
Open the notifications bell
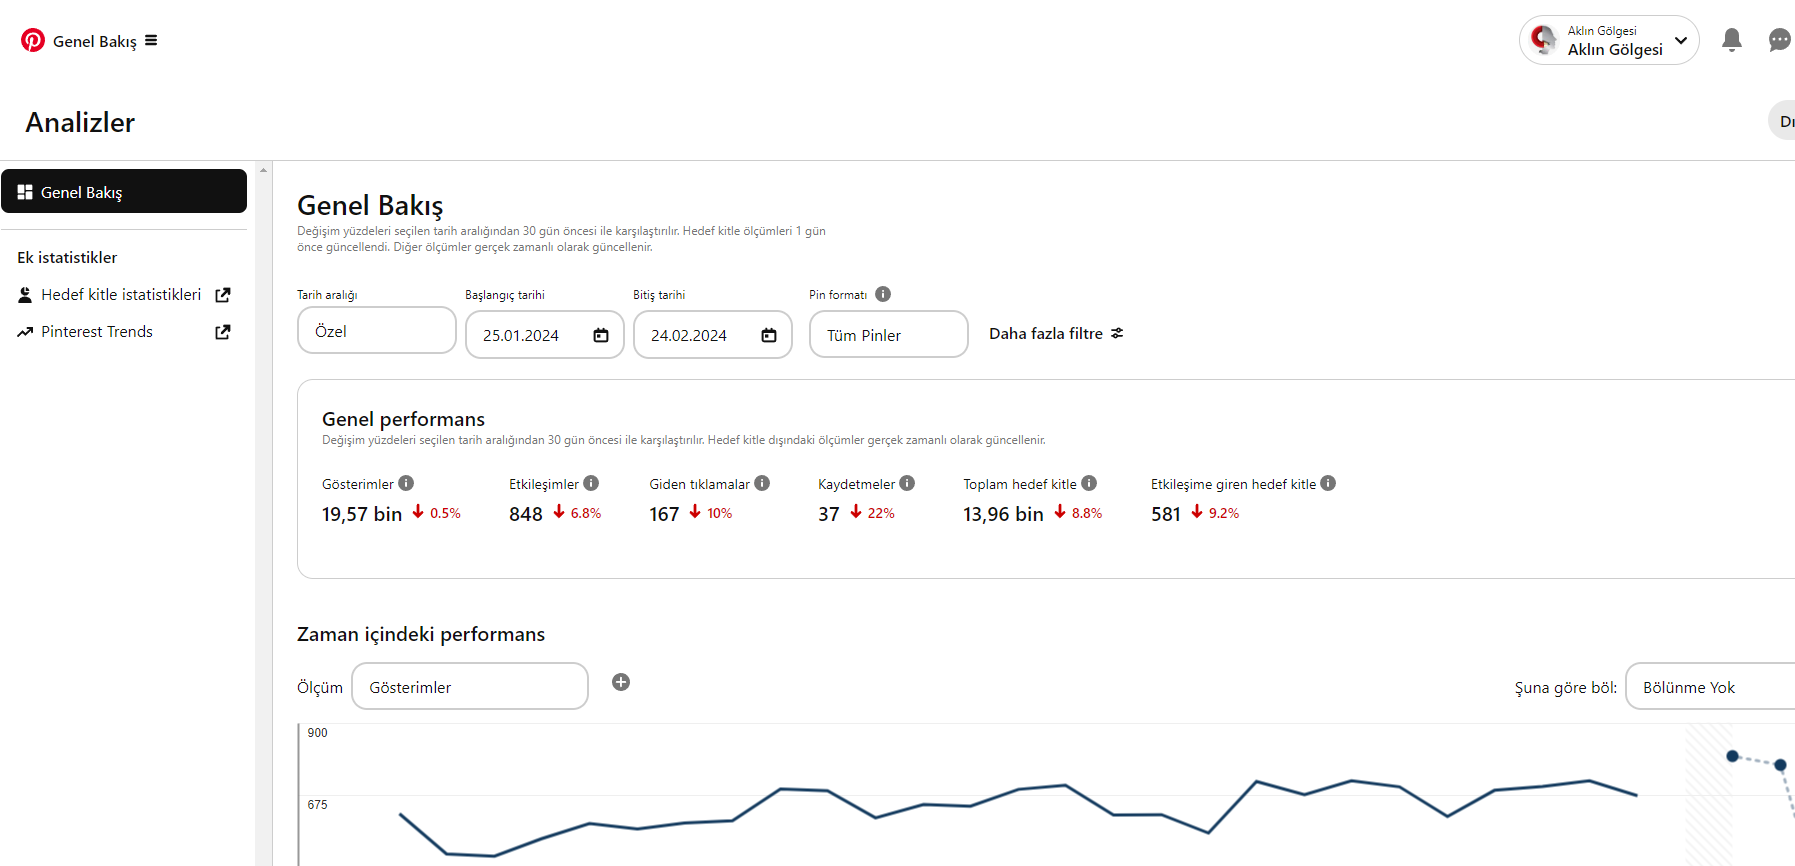coord(1732,40)
